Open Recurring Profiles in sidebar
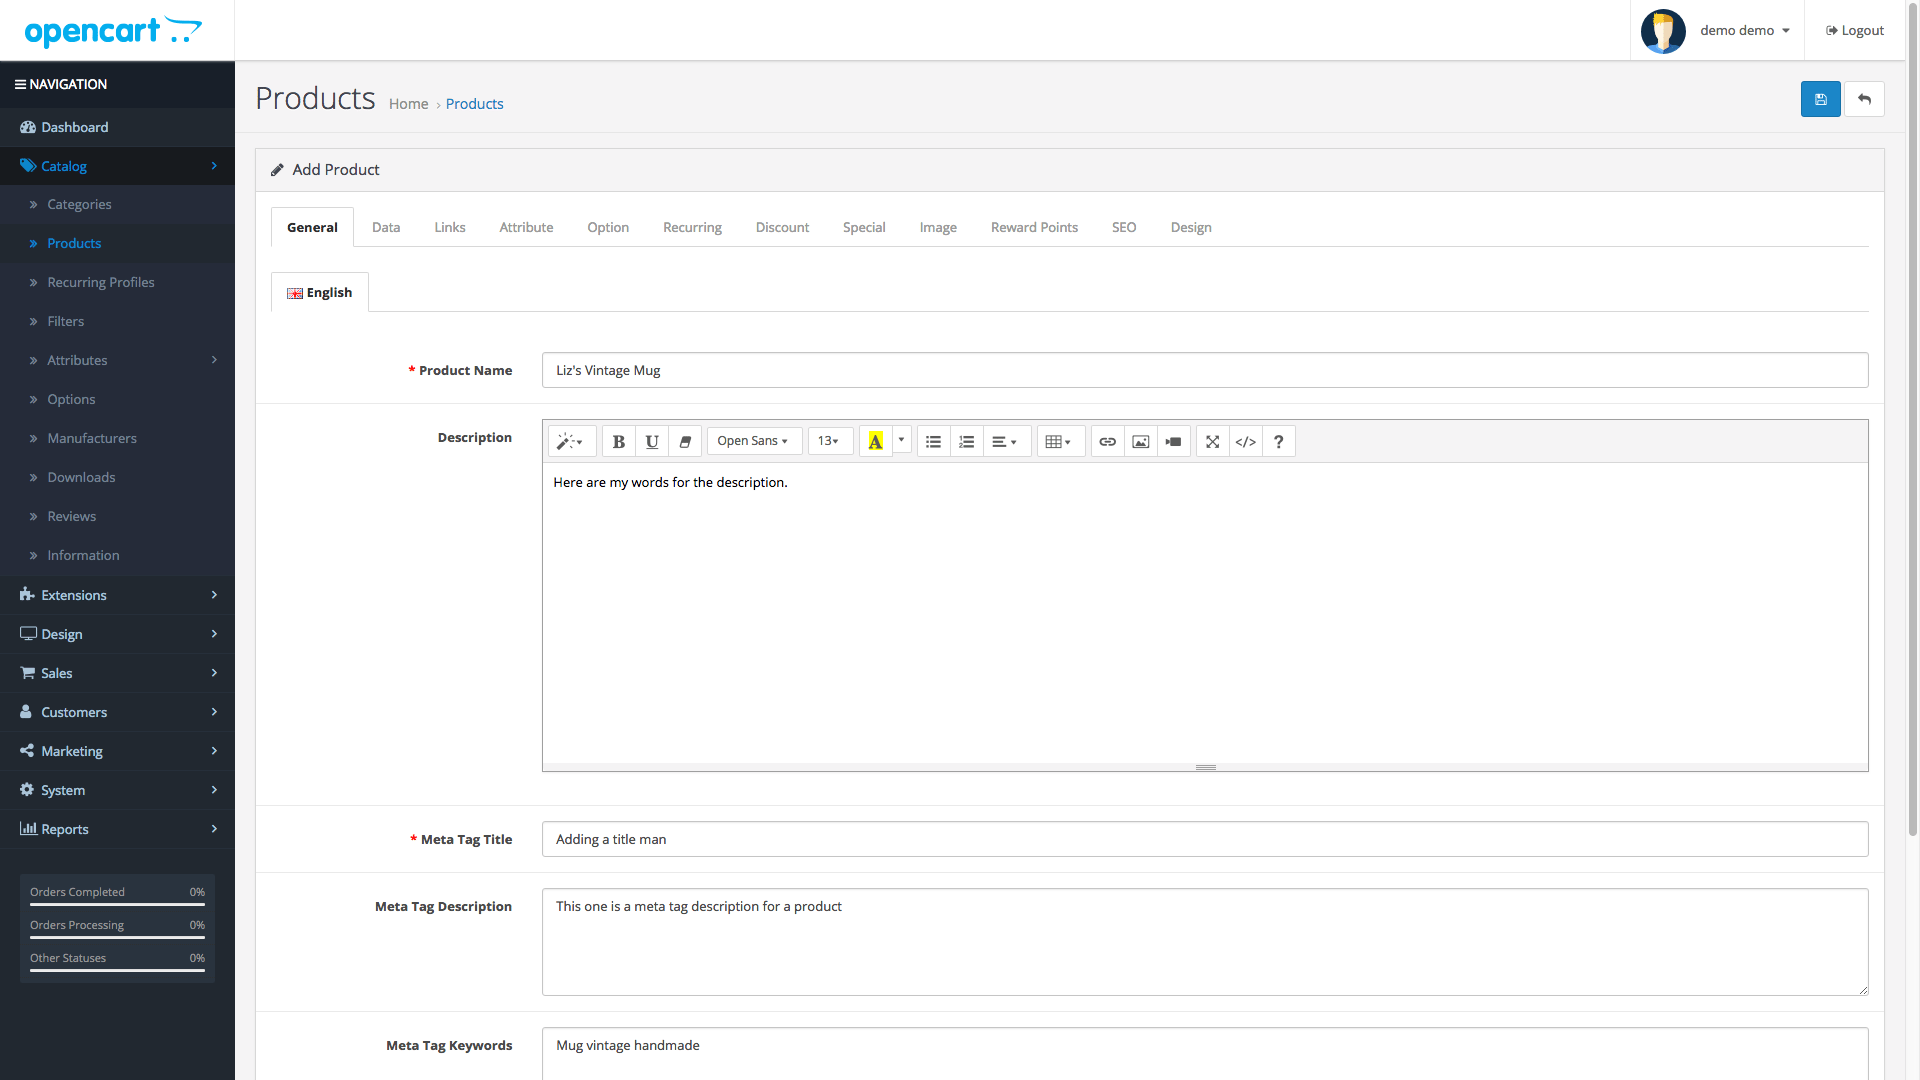This screenshot has height=1080, width=1920. 117,282
